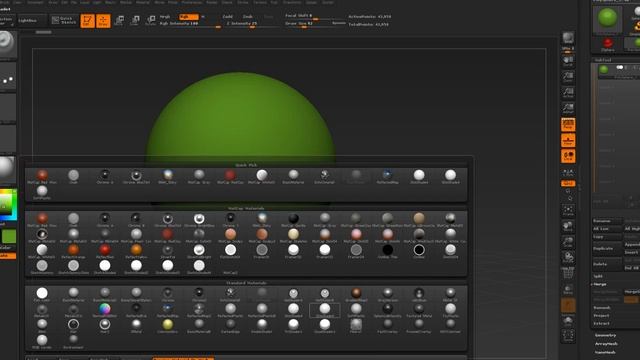640x360 pixels.
Task: Pick the black Outline Thin material
Action: coord(387,251)
